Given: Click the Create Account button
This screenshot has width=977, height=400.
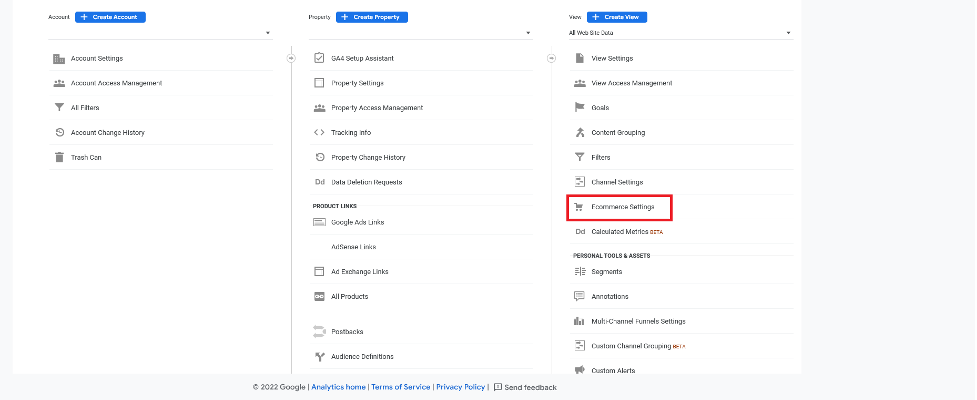Looking at the screenshot, I should click(x=110, y=17).
